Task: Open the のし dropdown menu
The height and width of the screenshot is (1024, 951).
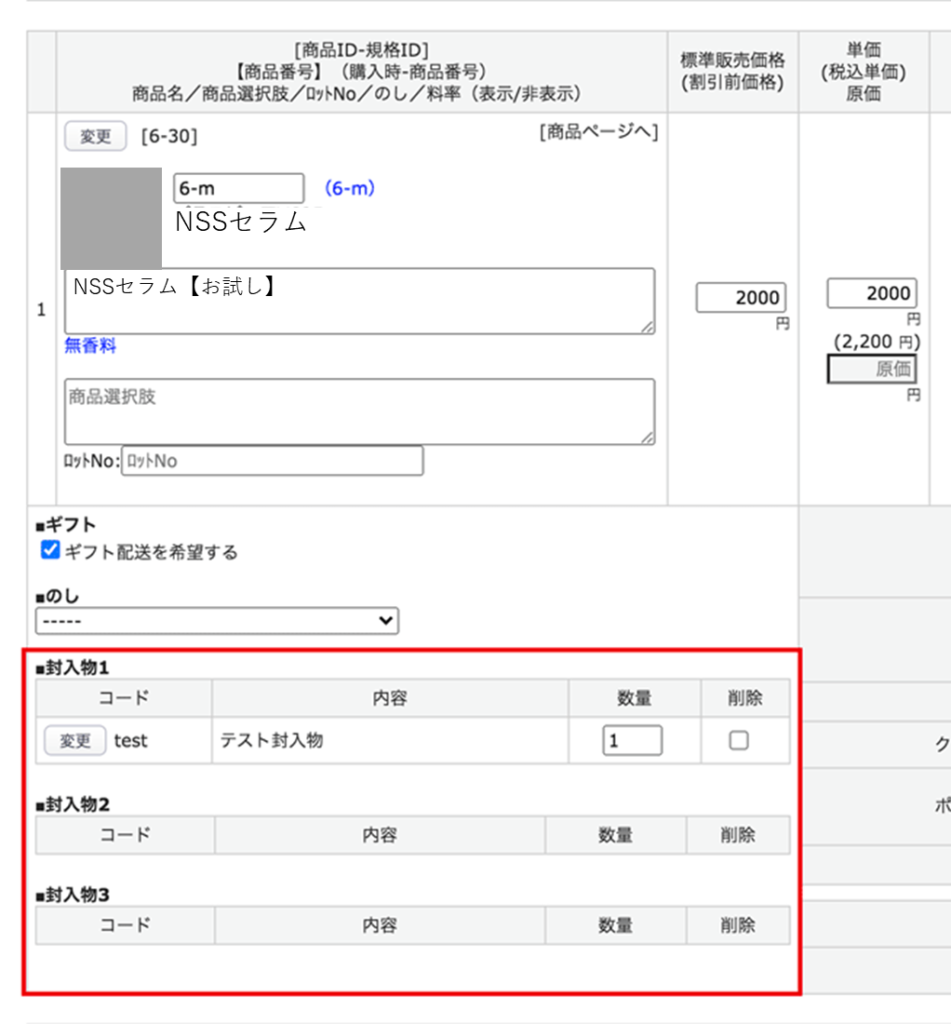Action: pos(217,621)
